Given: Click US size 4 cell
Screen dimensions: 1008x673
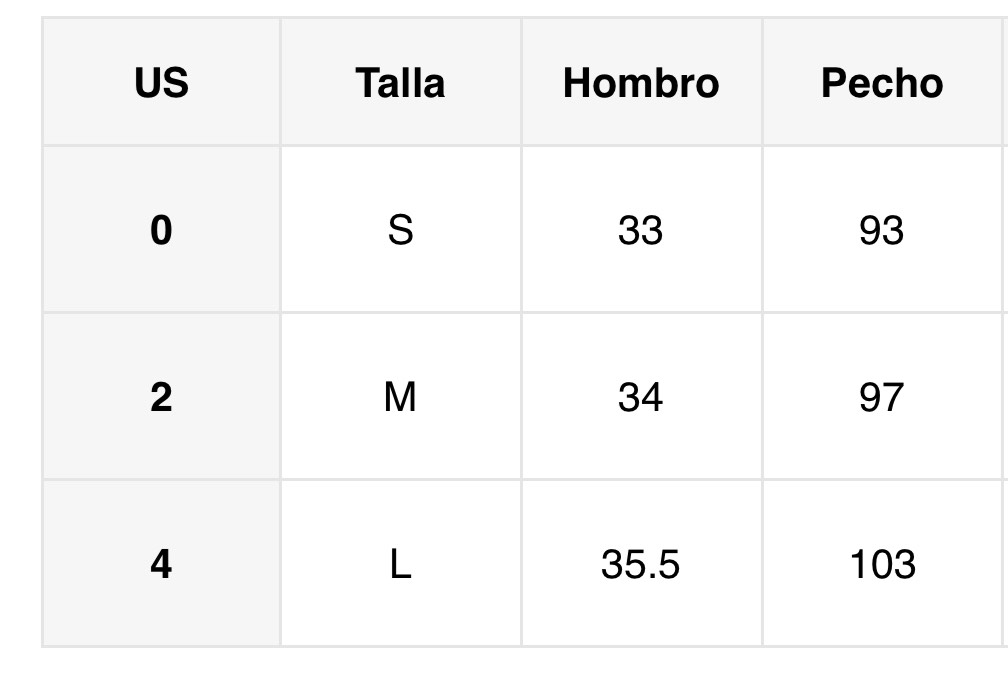Looking at the screenshot, I should click(161, 565).
